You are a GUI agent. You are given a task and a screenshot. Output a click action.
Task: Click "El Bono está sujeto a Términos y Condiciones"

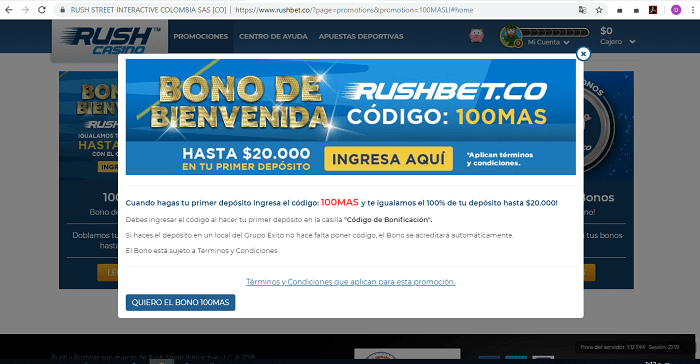pos(201,251)
